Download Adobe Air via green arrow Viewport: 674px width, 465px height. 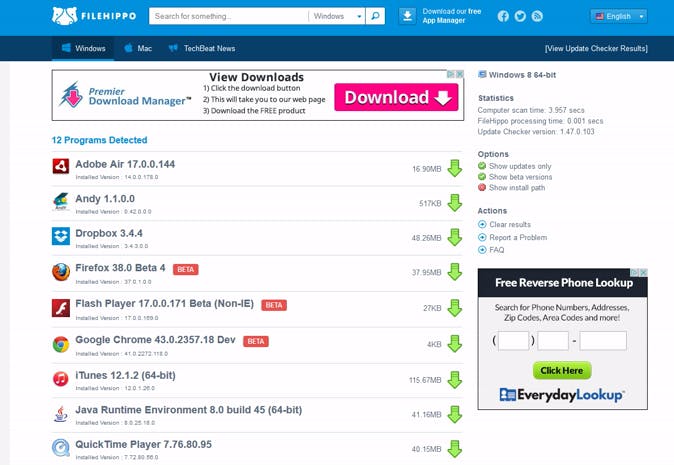[454, 168]
